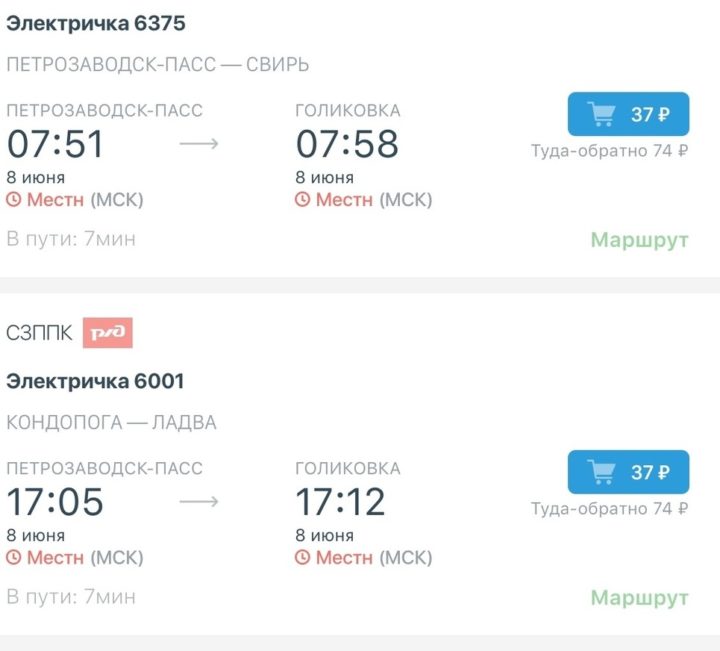The image size is (720, 651).
Task: Select Электричка 6375 title
Action: coord(96,23)
